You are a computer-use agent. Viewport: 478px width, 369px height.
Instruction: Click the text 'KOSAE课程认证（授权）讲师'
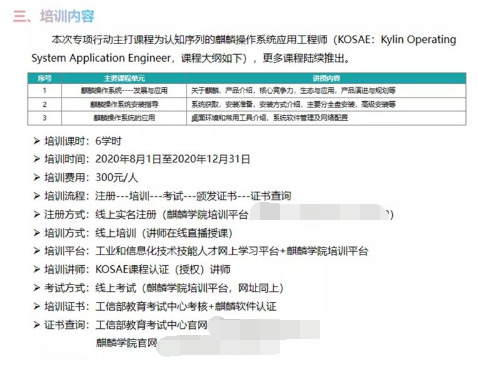tap(163, 269)
